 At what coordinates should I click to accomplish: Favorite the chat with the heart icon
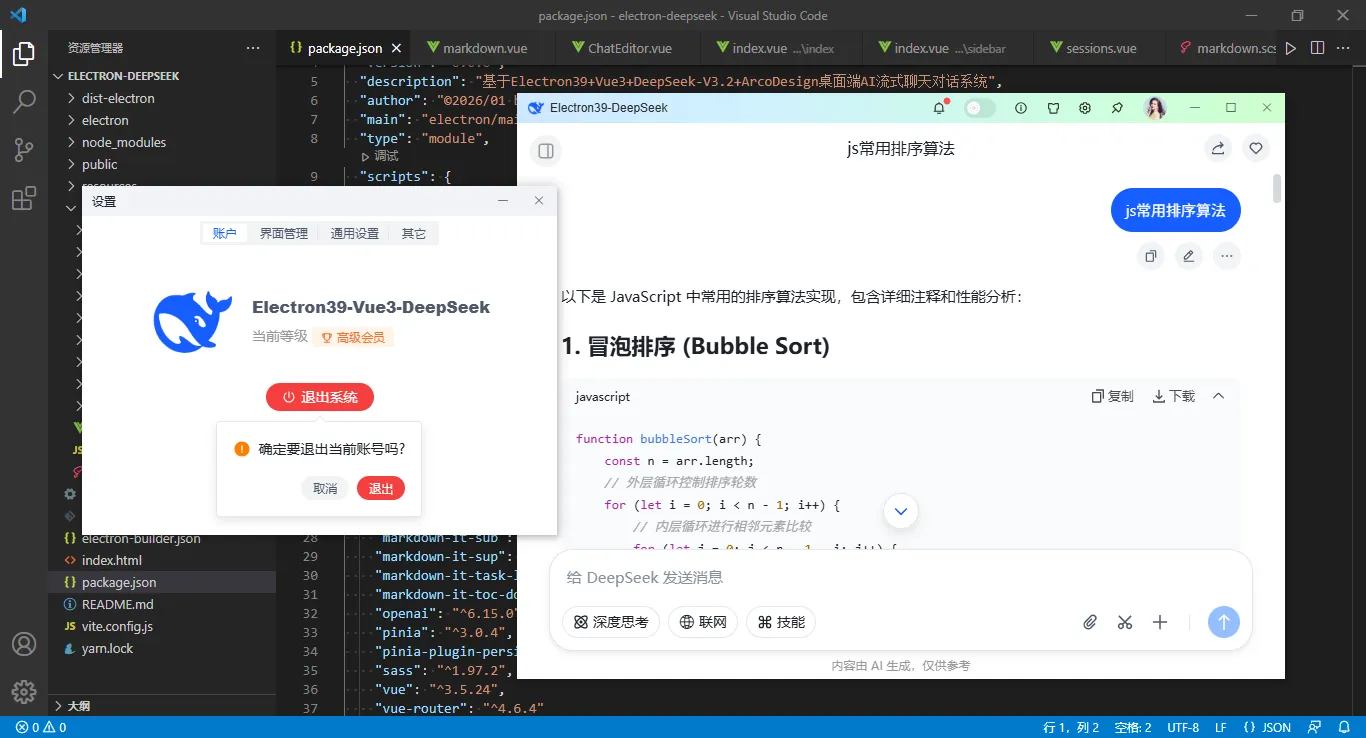1256,148
